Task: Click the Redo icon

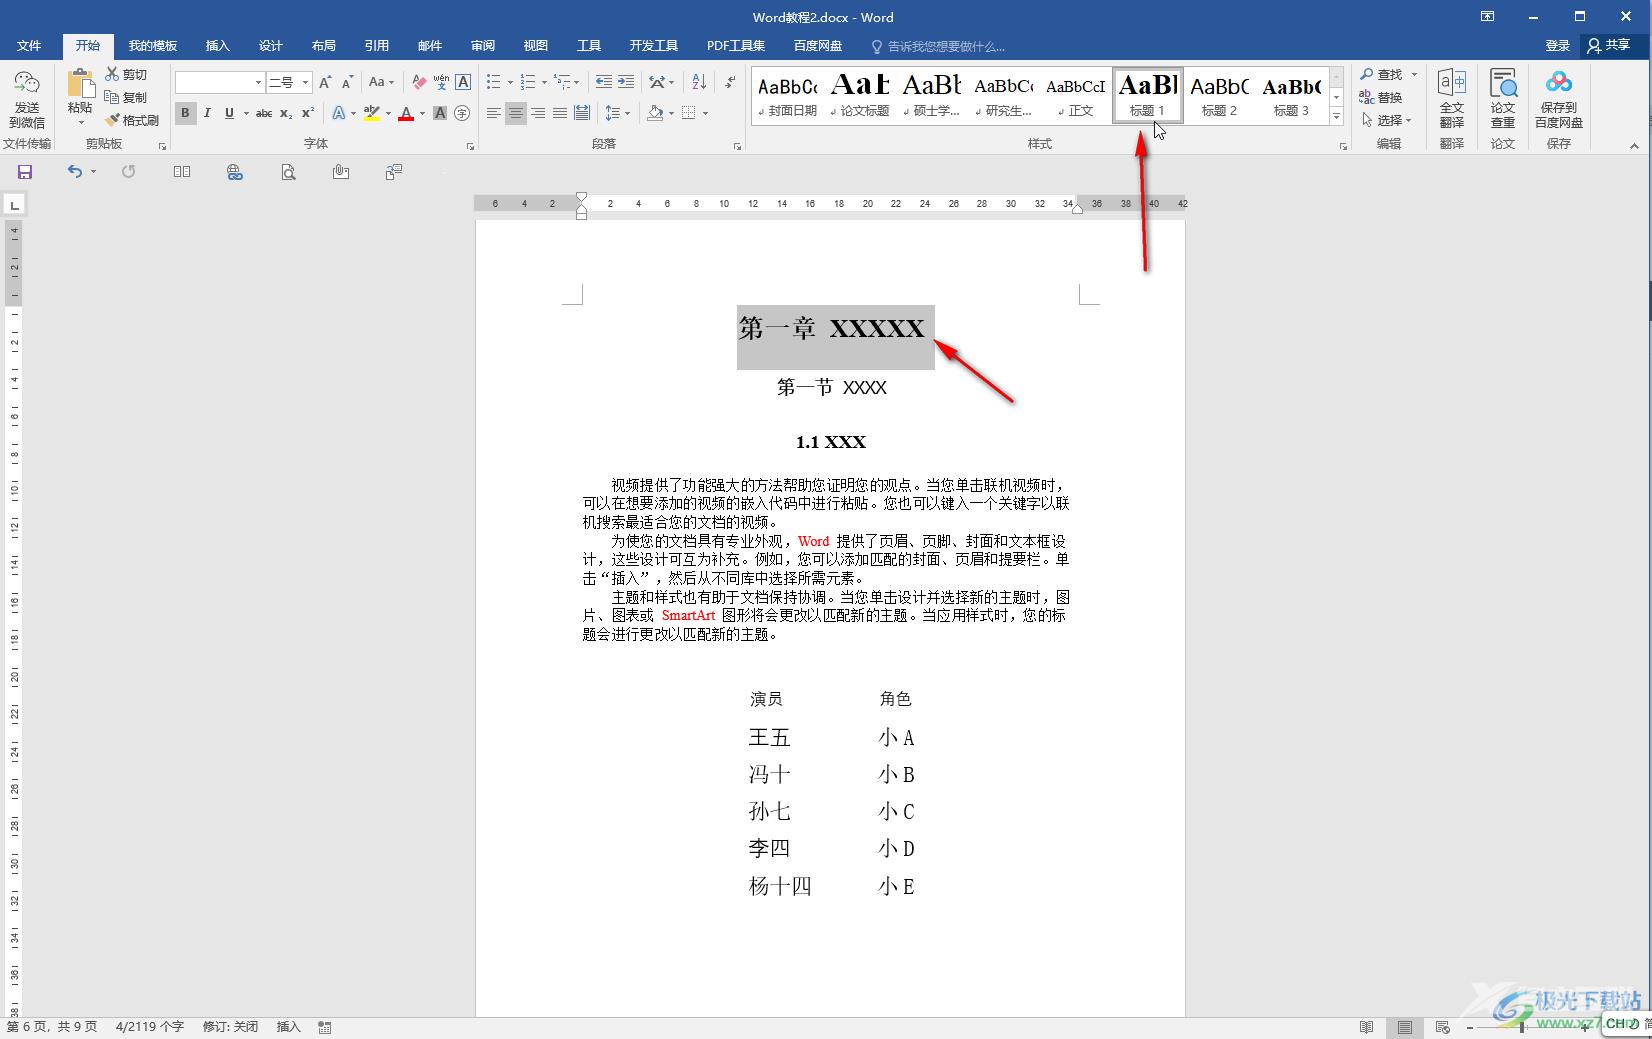Action: click(128, 172)
